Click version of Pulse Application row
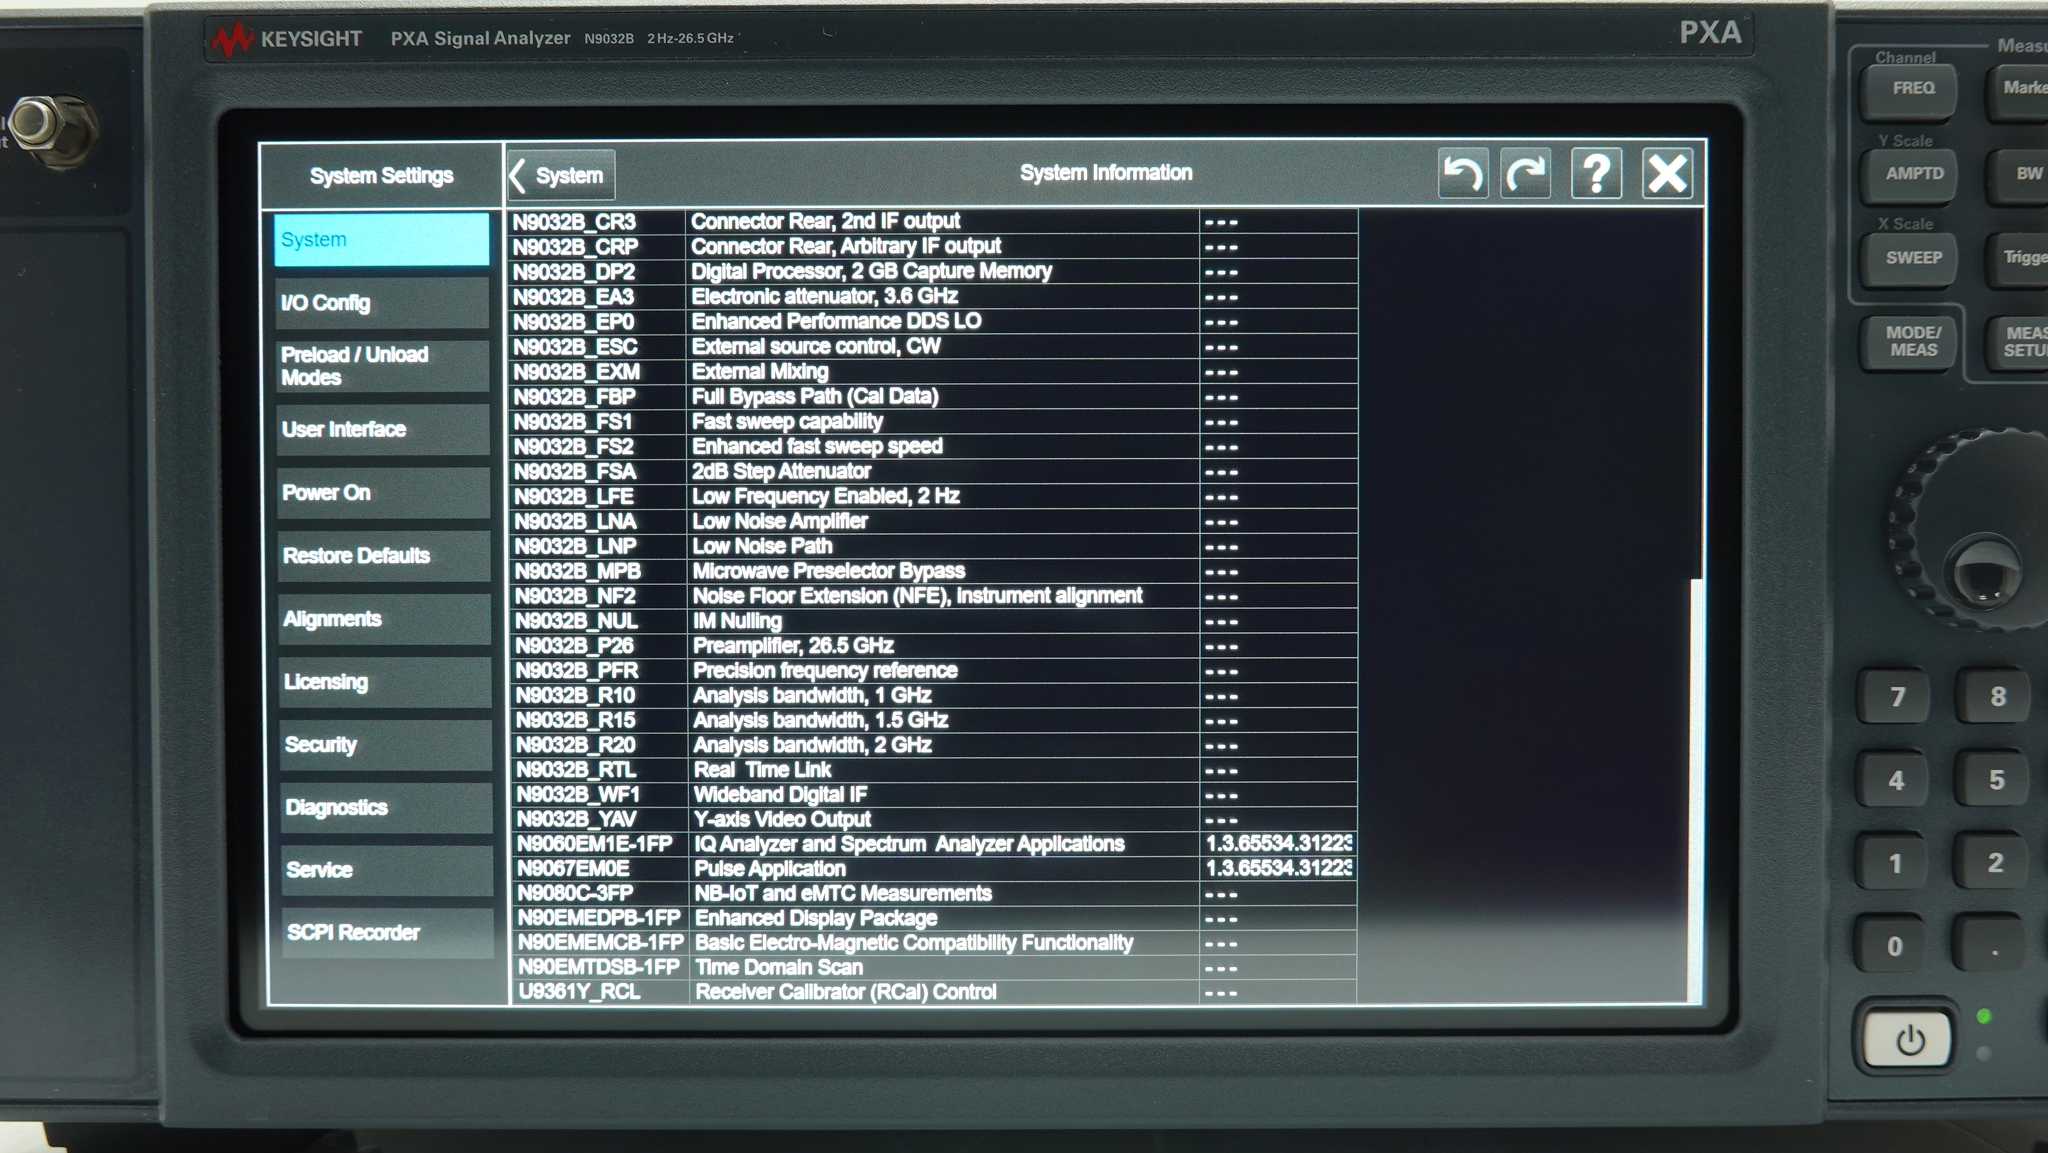Image resolution: width=2048 pixels, height=1153 pixels. (1279, 868)
